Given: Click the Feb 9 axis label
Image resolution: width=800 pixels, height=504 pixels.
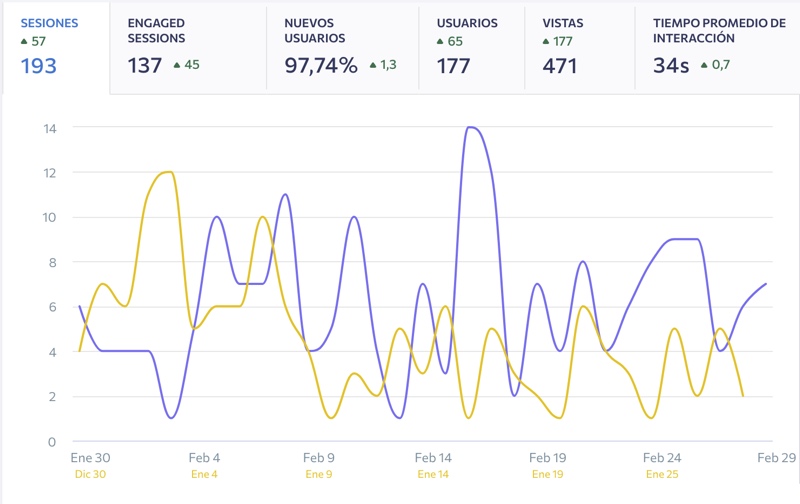Looking at the screenshot, I should 318,458.
